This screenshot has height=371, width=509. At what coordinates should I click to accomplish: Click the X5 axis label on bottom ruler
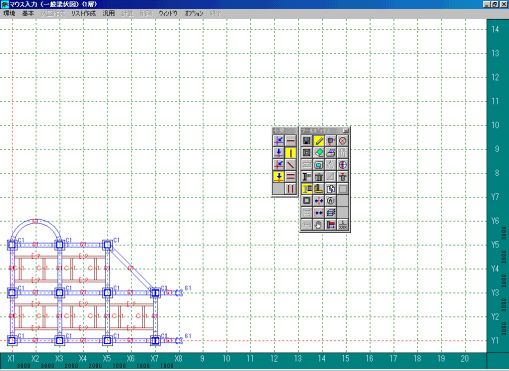(107, 358)
